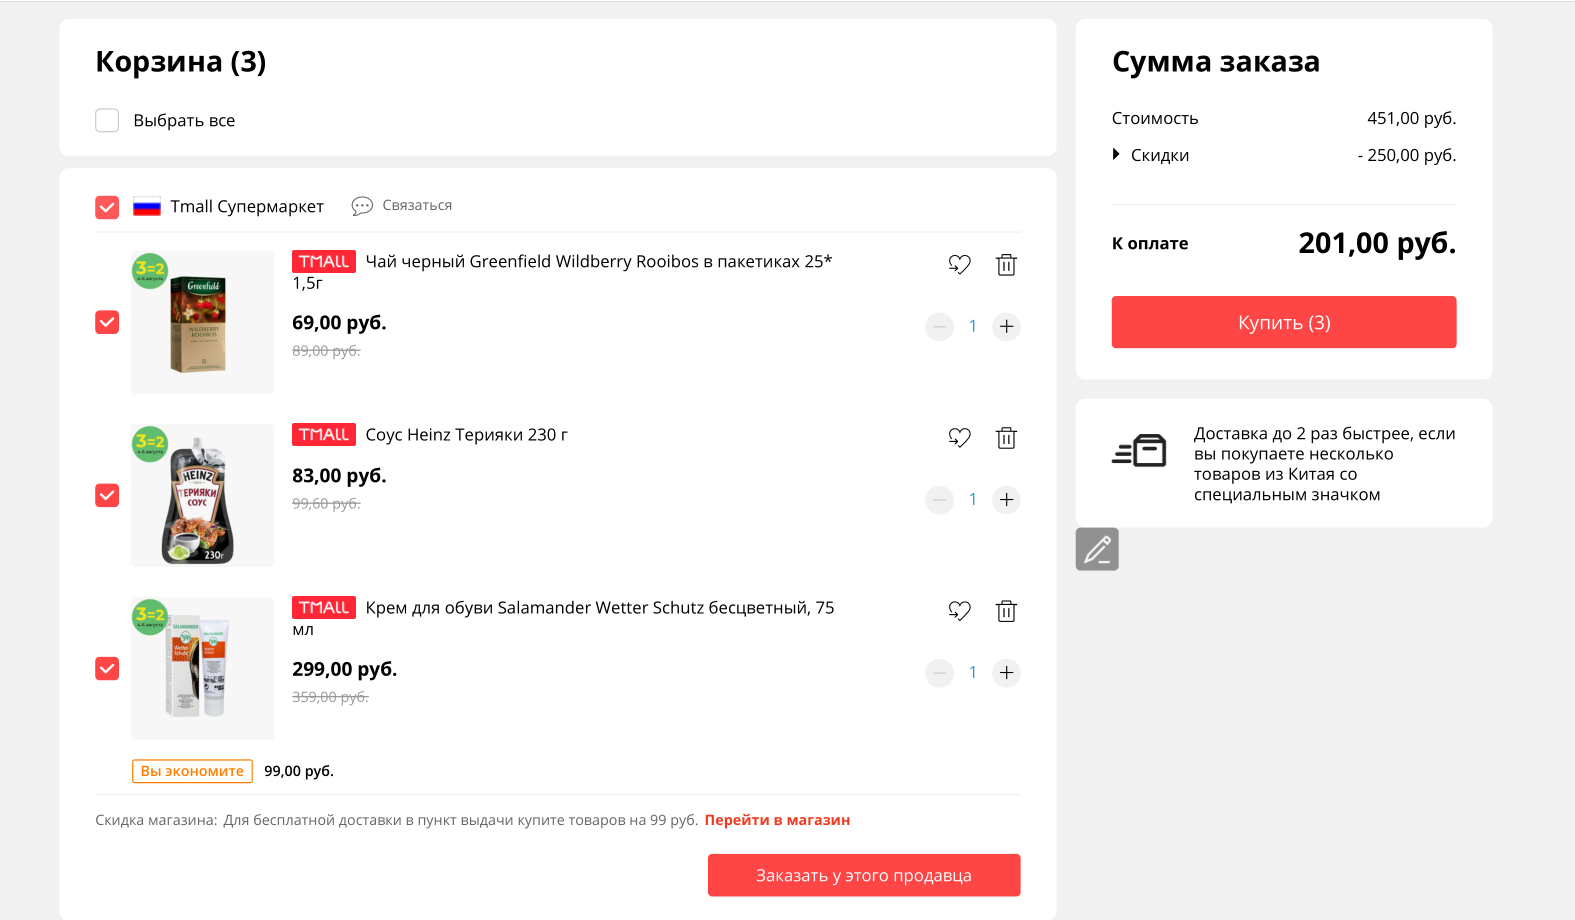Uncheck the Salamander shoe cream checkbox
This screenshot has height=920, width=1575.
coord(107,668)
